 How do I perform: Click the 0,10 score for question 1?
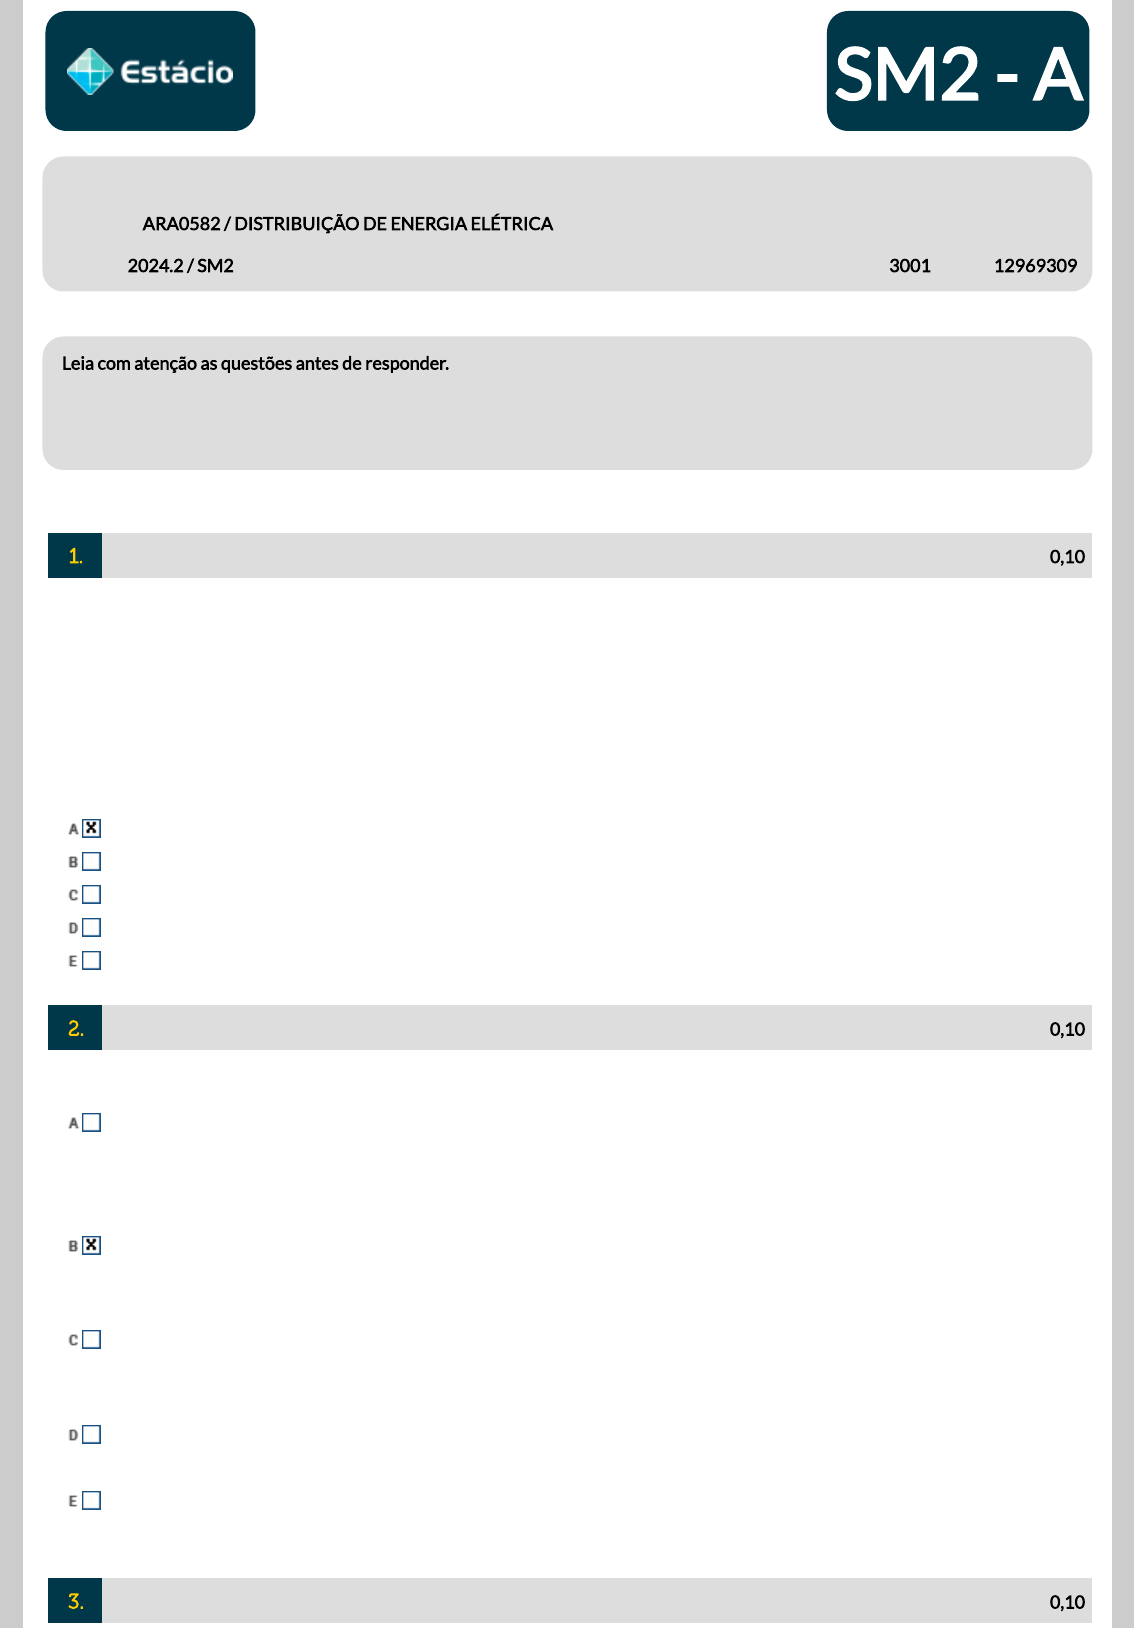tap(1066, 557)
